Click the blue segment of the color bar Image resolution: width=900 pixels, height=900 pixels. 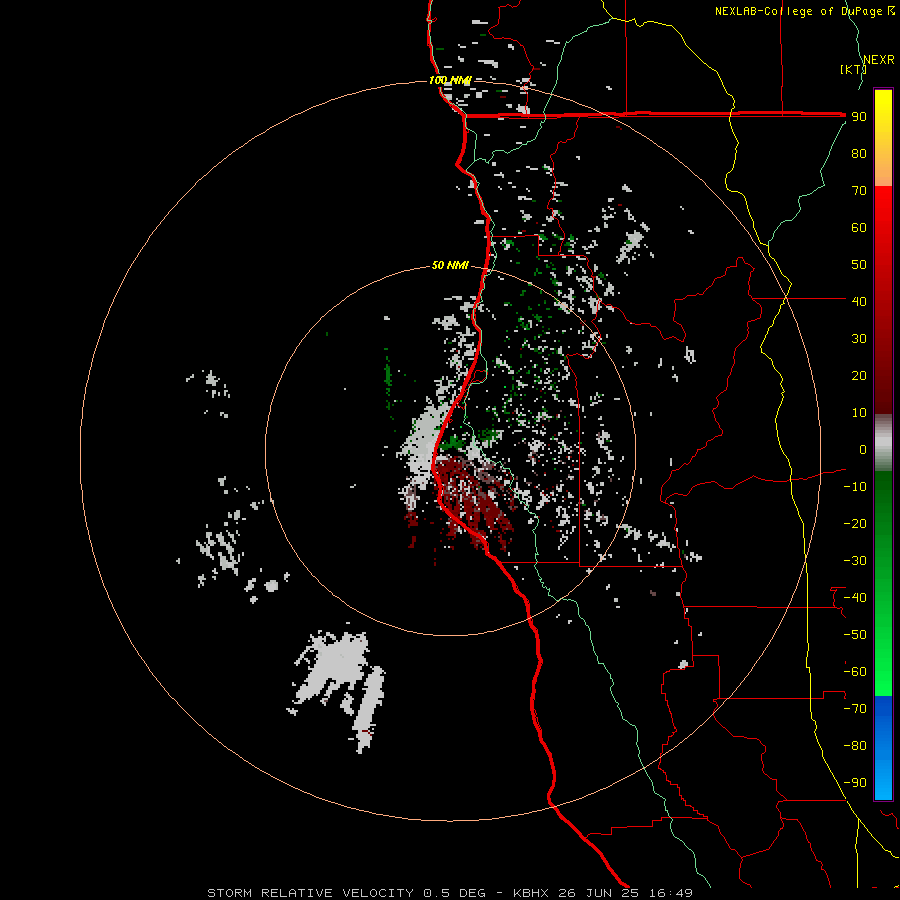(x=883, y=748)
